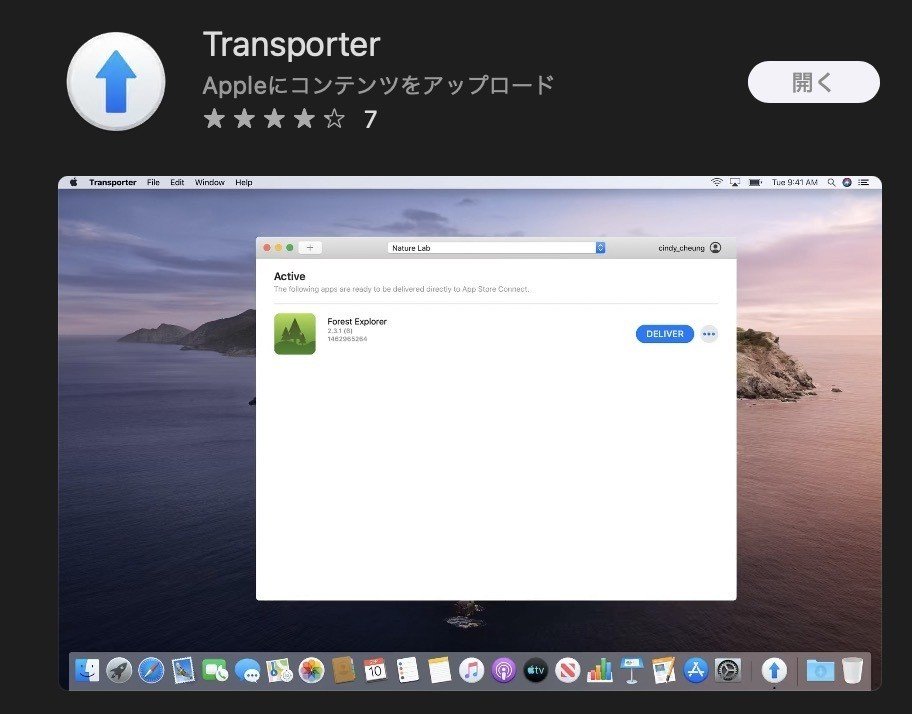Open the Transporter menu in menu bar
Screen dimensions: 912x714
click(x=113, y=182)
